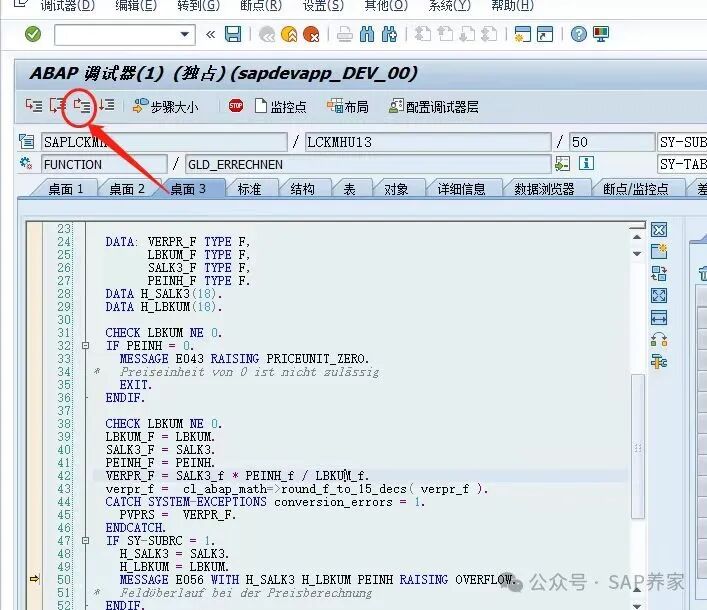Screen dimensions: 707x610
Task: Click the Services of the Tool icon
Action: click(x=659, y=362)
